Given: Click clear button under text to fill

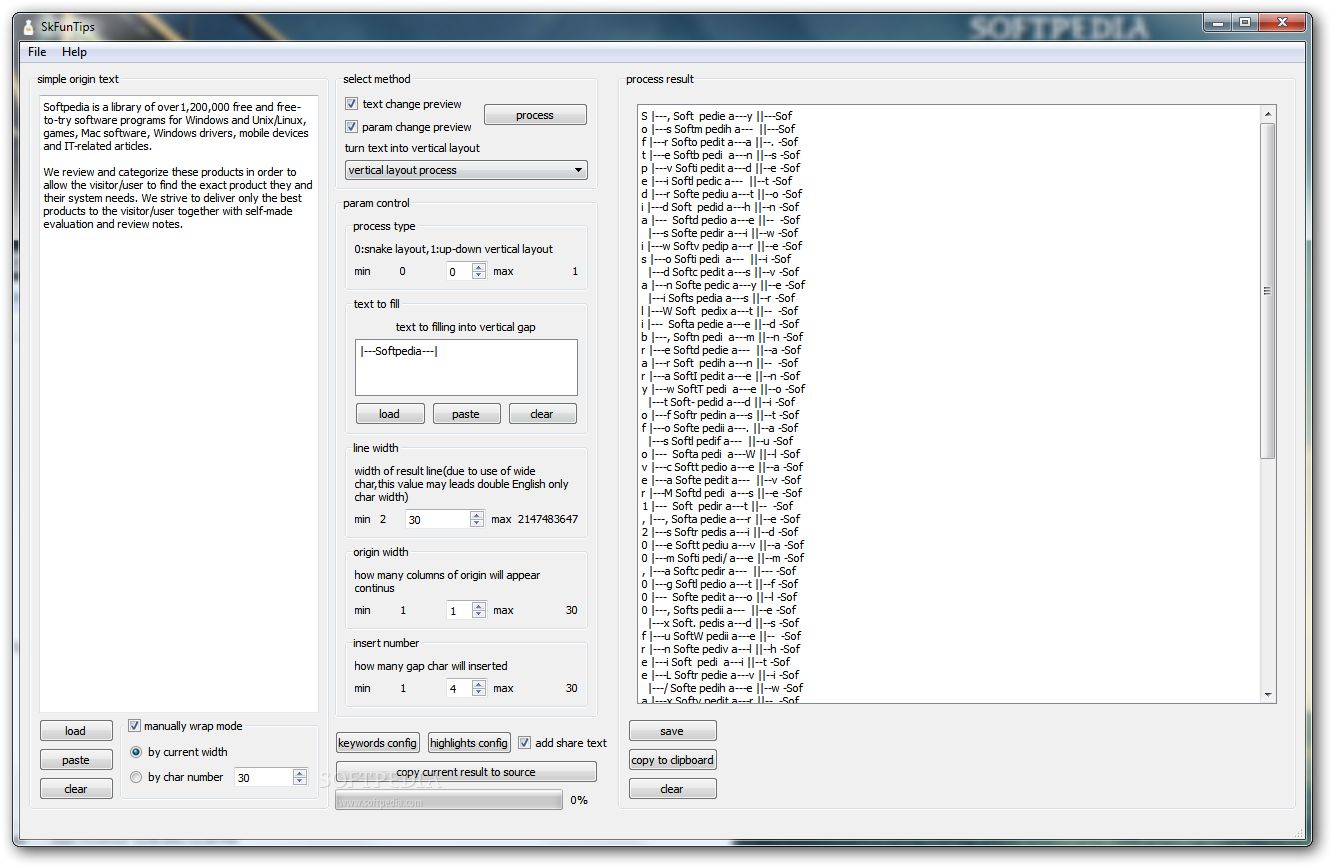Looking at the screenshot, I should pos(542,414).
